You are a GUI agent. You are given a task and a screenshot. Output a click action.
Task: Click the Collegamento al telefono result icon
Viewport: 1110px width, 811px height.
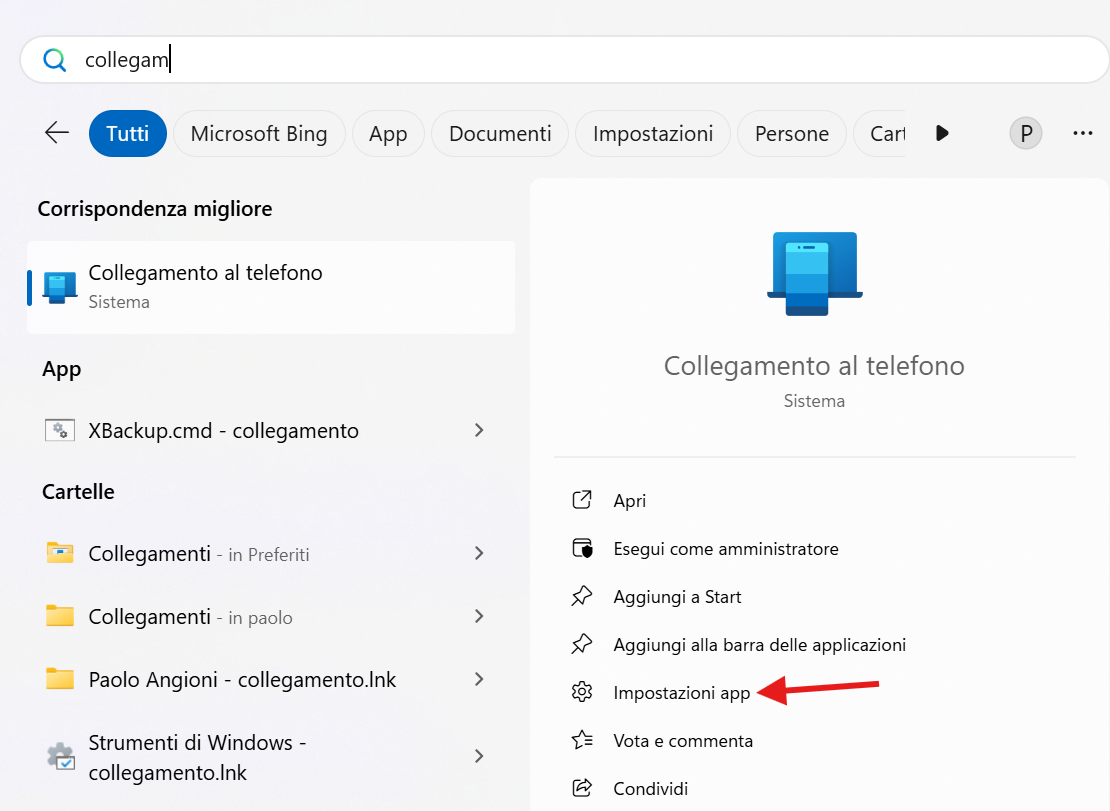coord(60,287)
